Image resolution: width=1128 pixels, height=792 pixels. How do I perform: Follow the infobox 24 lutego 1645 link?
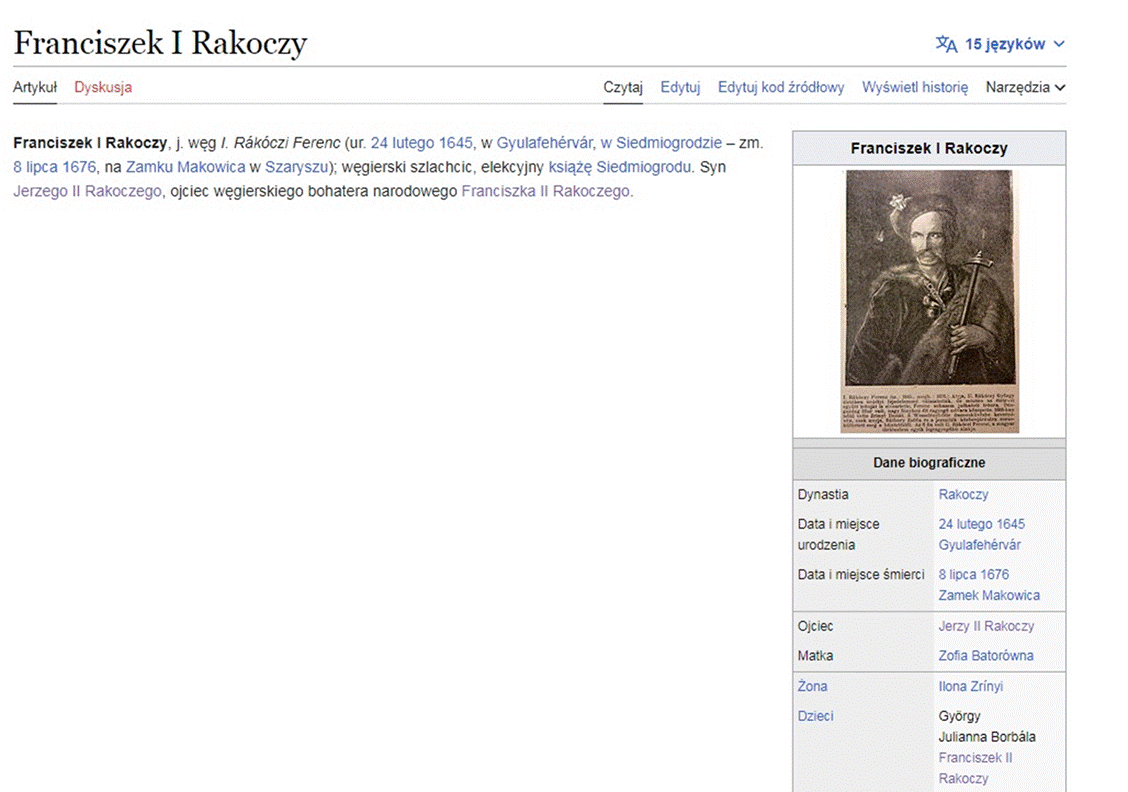[981, 524]
